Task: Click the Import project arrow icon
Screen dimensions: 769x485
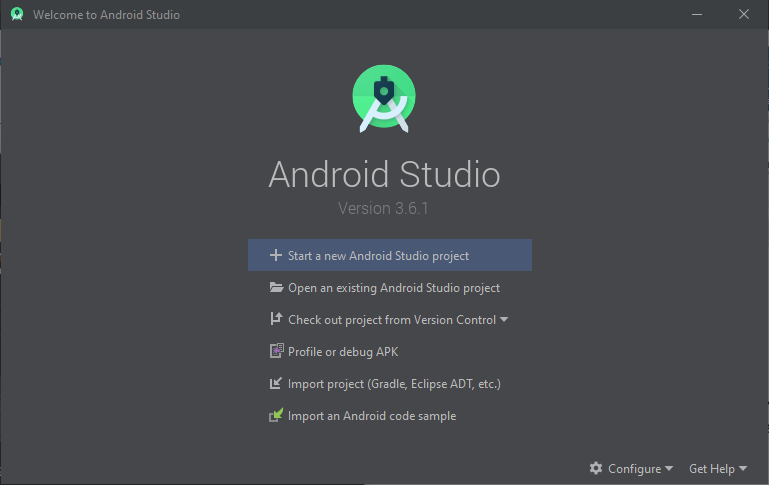Action: [276, 383]
